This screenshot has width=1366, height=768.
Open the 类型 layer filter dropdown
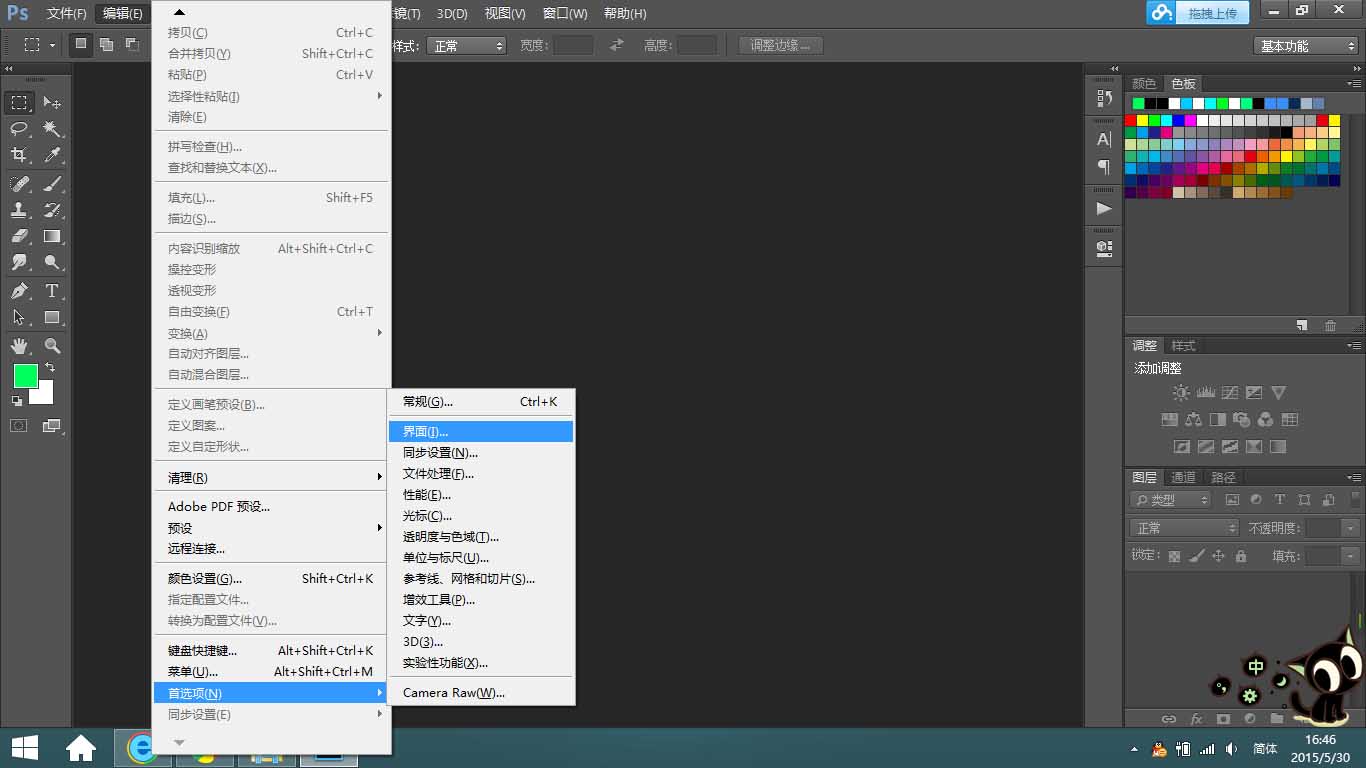tap(1170, 500)
